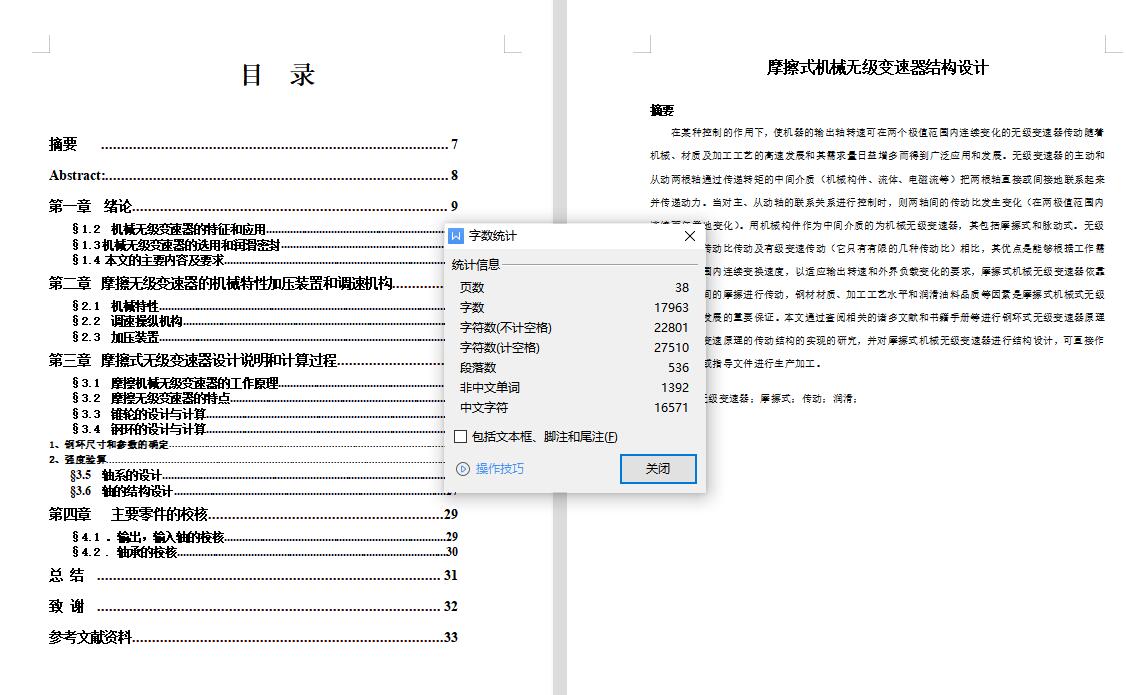
Task: Click the 摘要 entry in the table of contents
Action: click(64, 145)
